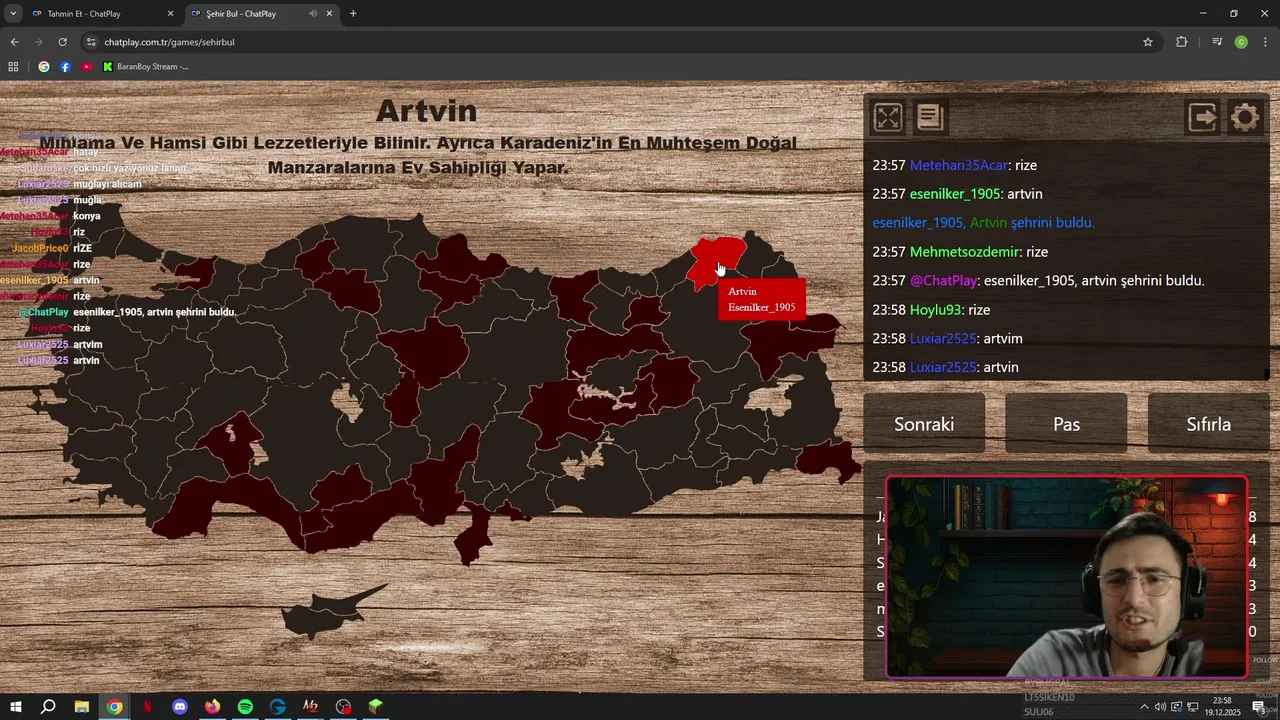Image resolution: width=1280 pixels, height=720 pixels.
Task: Reload the ChatPlay page
Action: coord(62,42)
